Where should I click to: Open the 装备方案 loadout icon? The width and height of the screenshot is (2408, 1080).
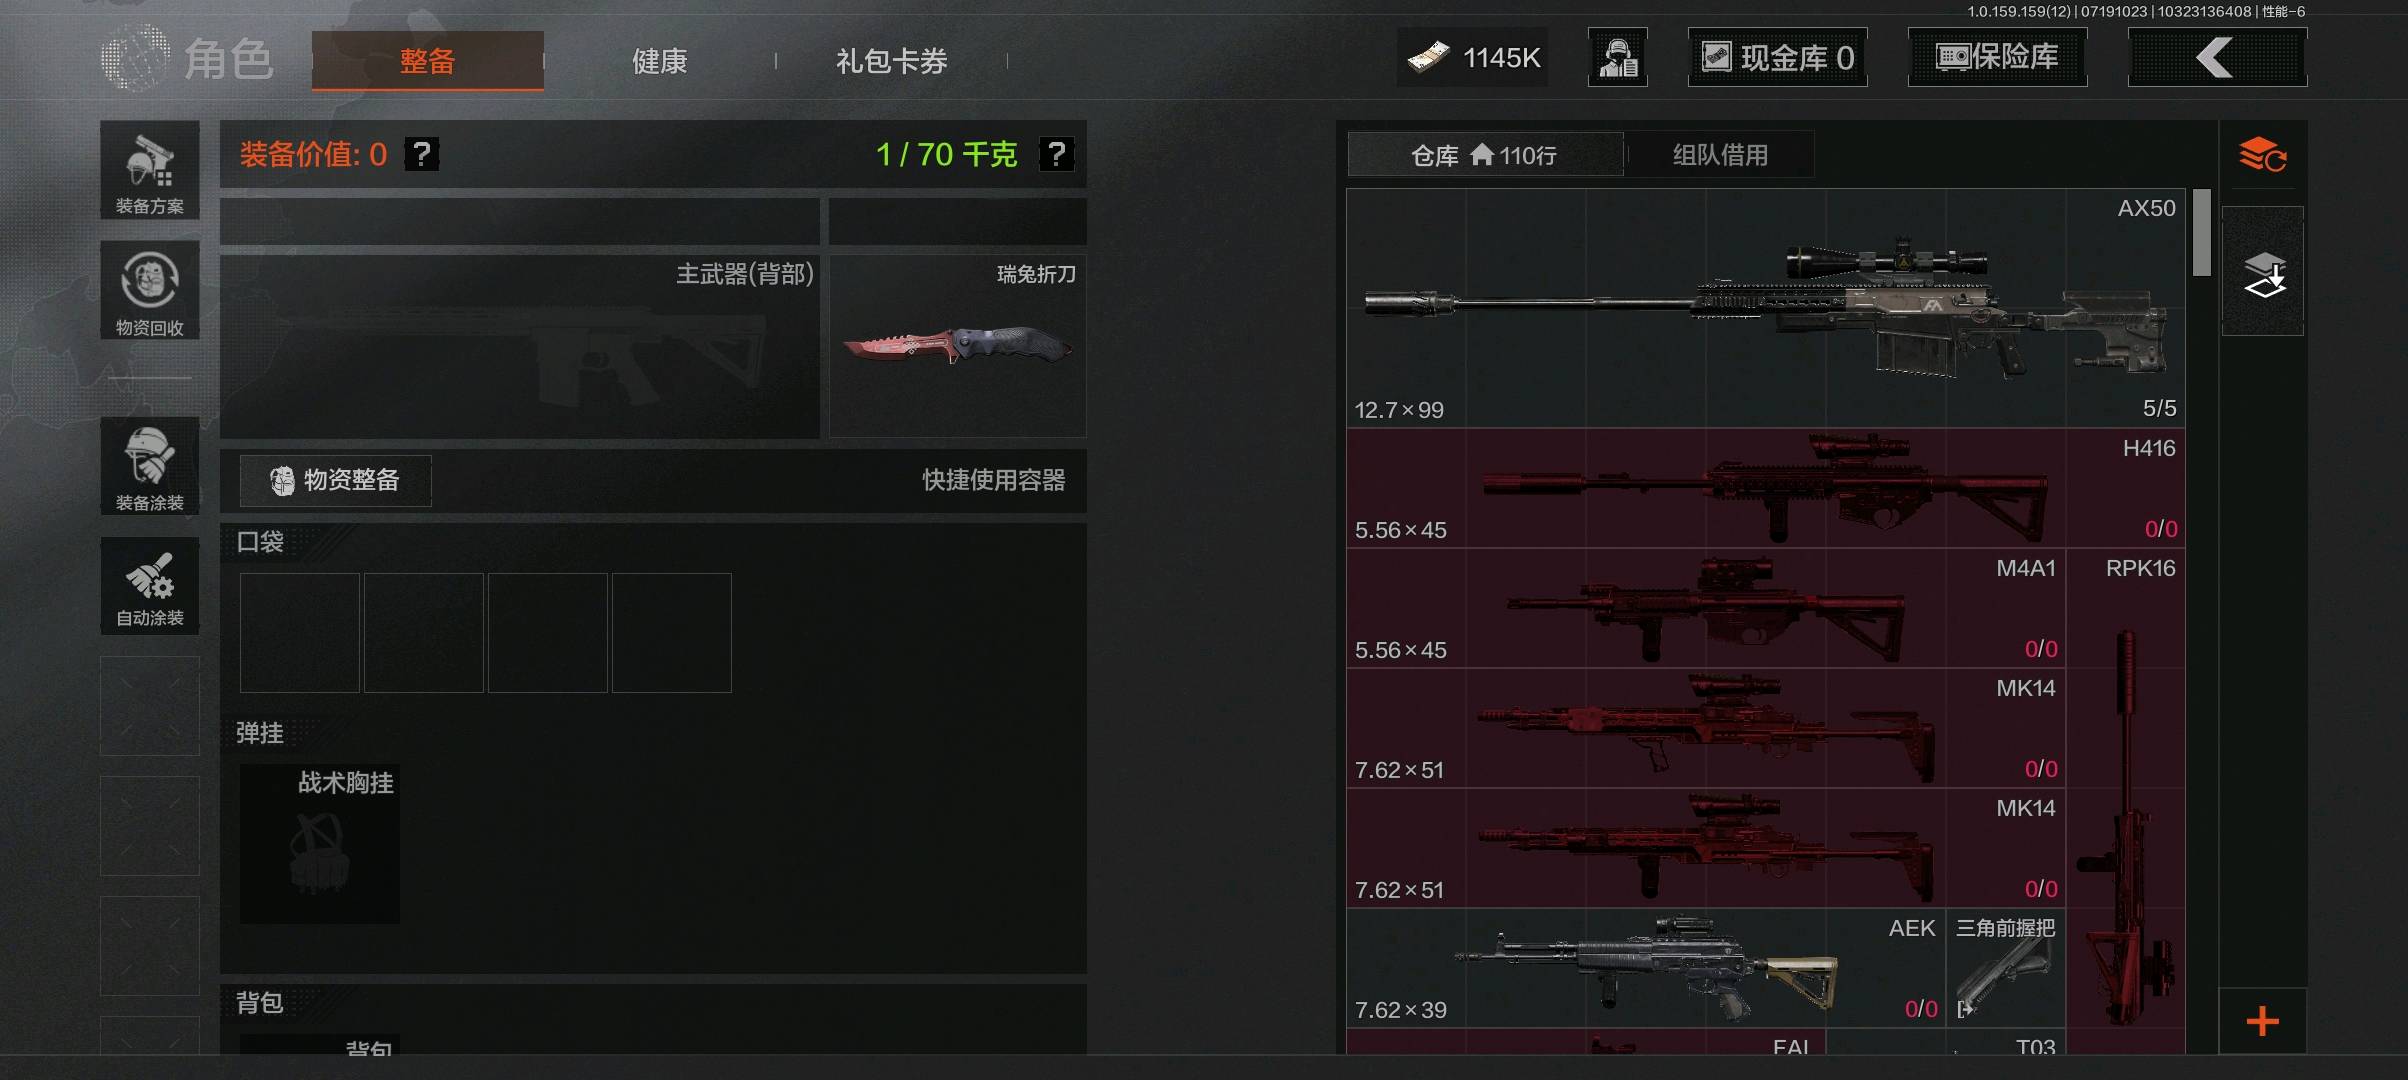coord(150,171)
